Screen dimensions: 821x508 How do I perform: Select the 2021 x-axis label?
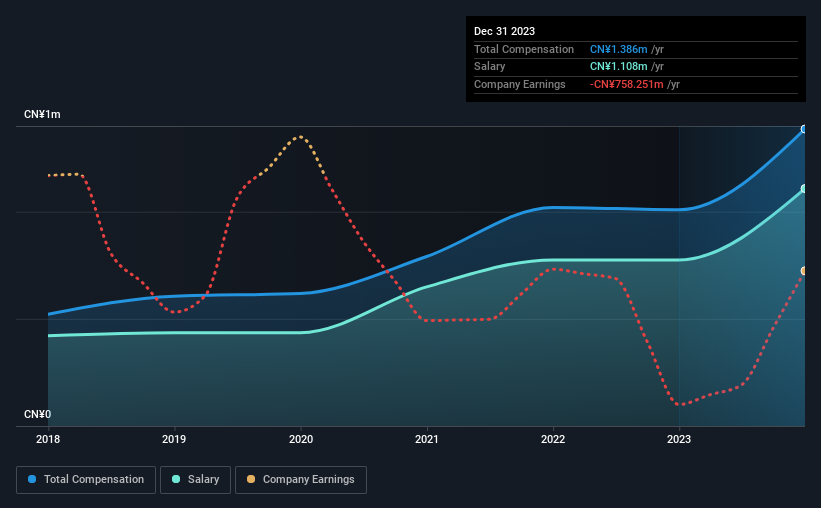(427, 439)
